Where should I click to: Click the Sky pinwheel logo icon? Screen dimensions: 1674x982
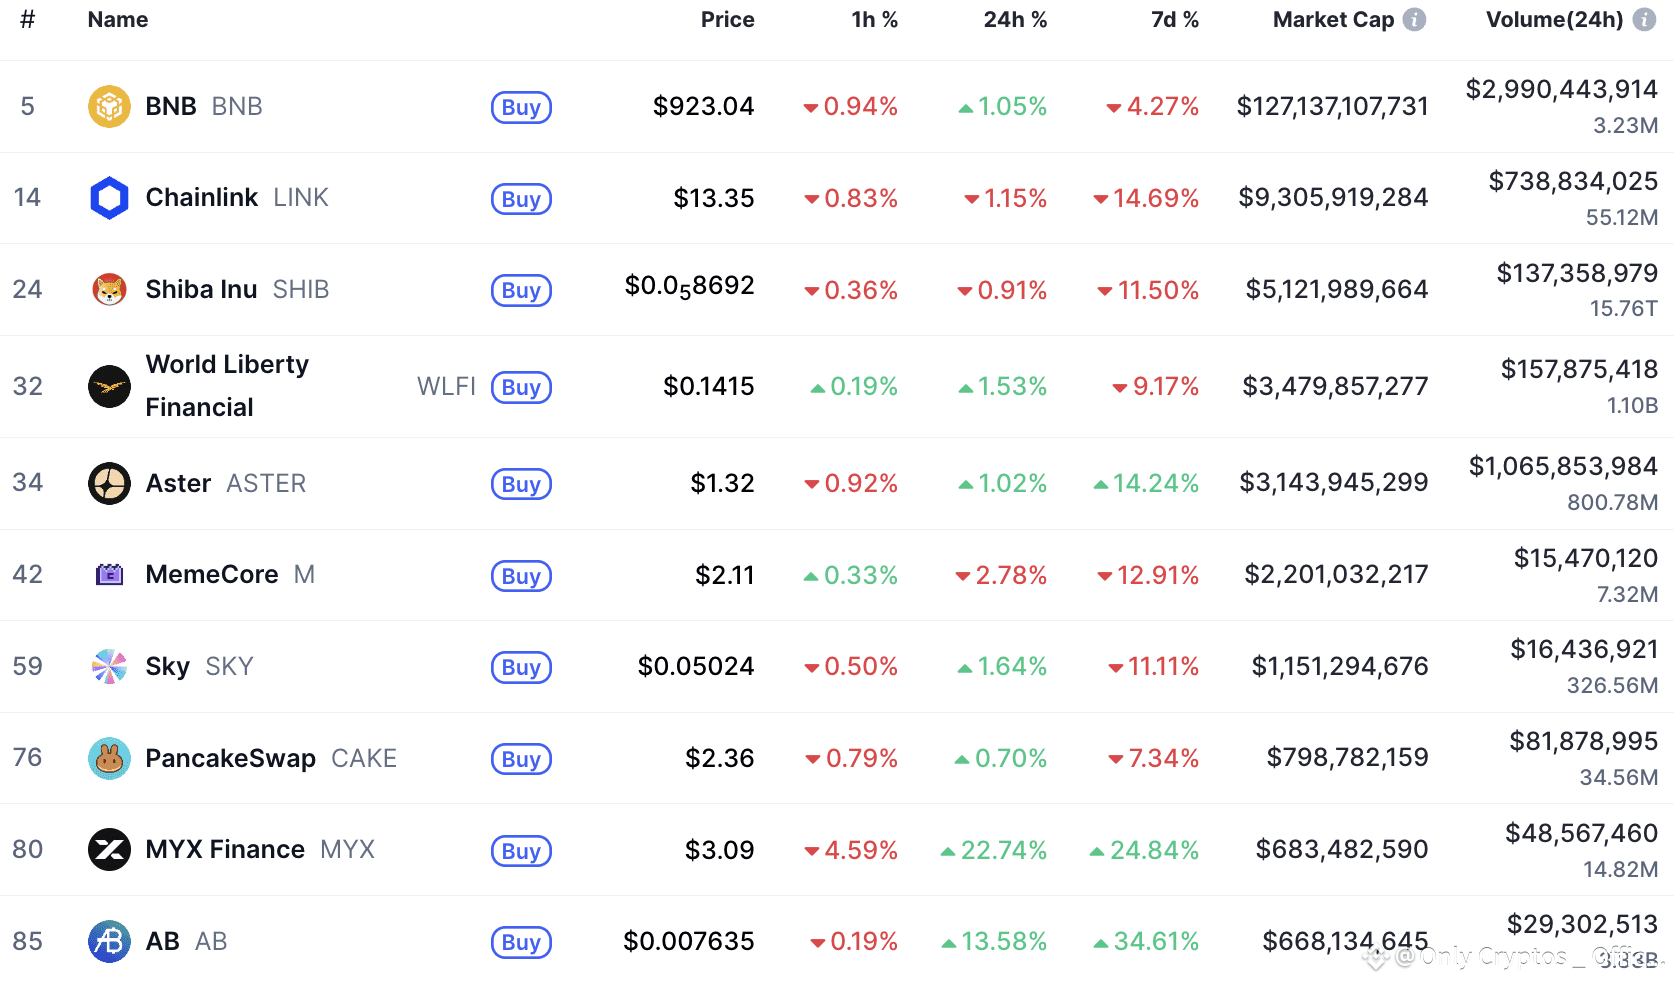pyautogui.click(x=109, y=667)
